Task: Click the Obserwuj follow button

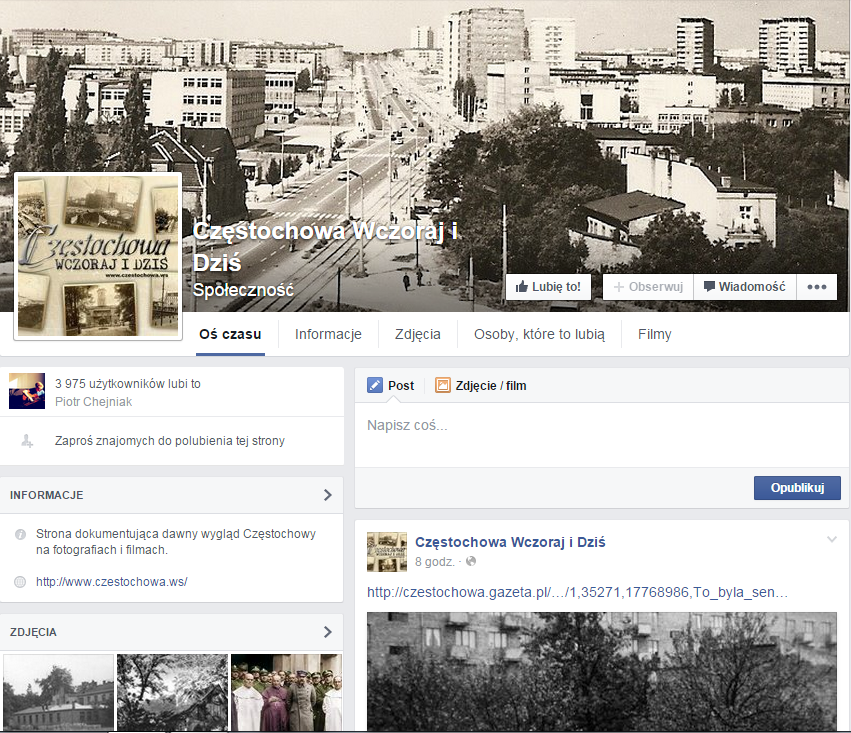Action: point(648,287)
